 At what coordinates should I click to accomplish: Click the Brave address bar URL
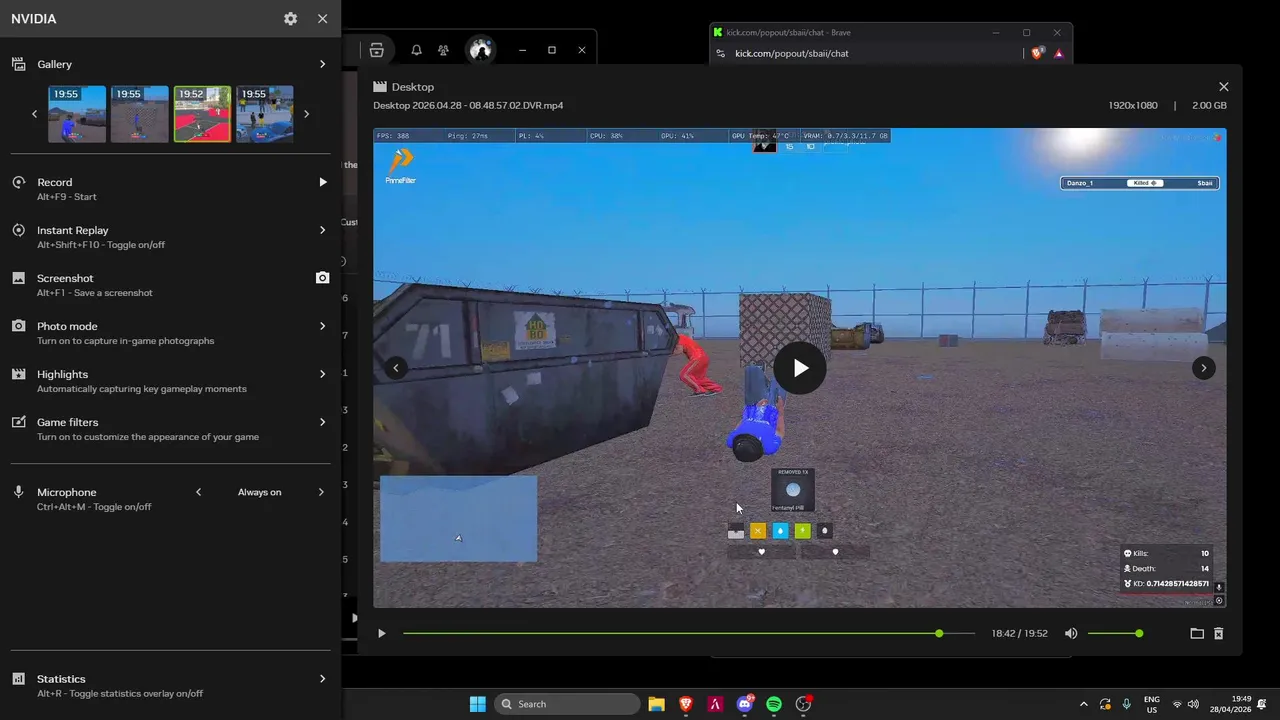pos(791,53)
